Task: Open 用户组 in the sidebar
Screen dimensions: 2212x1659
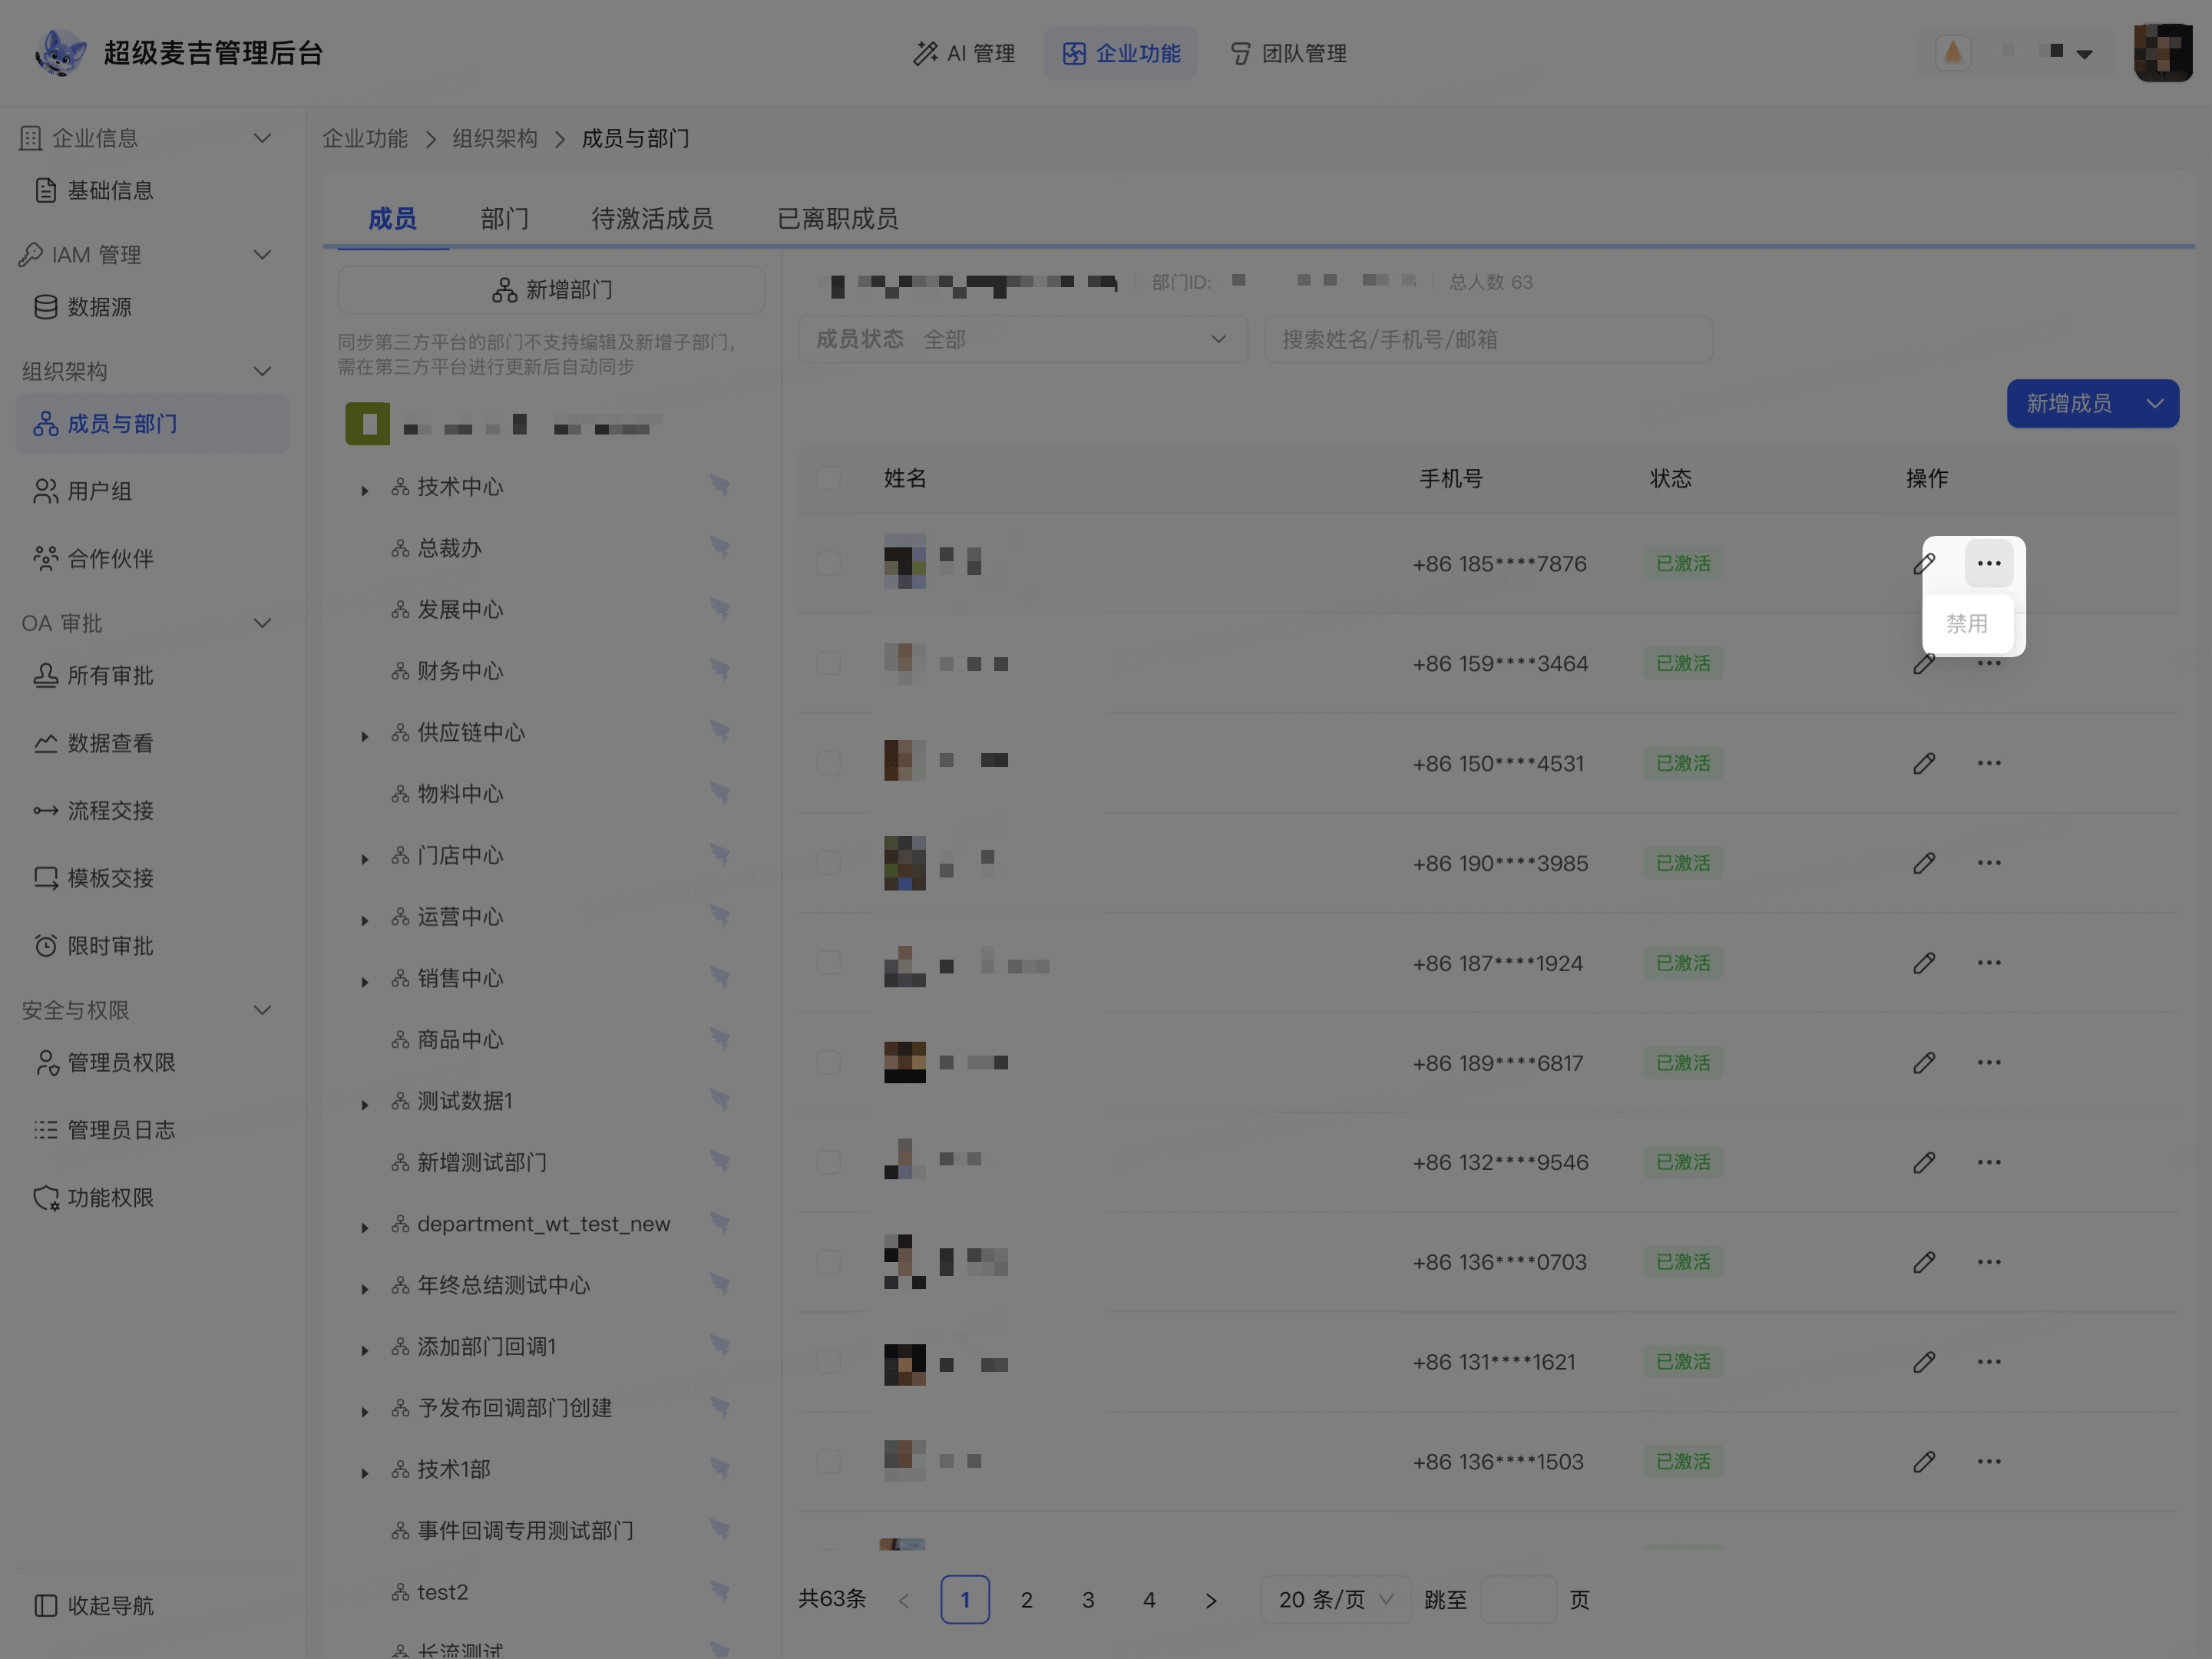Action: (x=152, y=491)
